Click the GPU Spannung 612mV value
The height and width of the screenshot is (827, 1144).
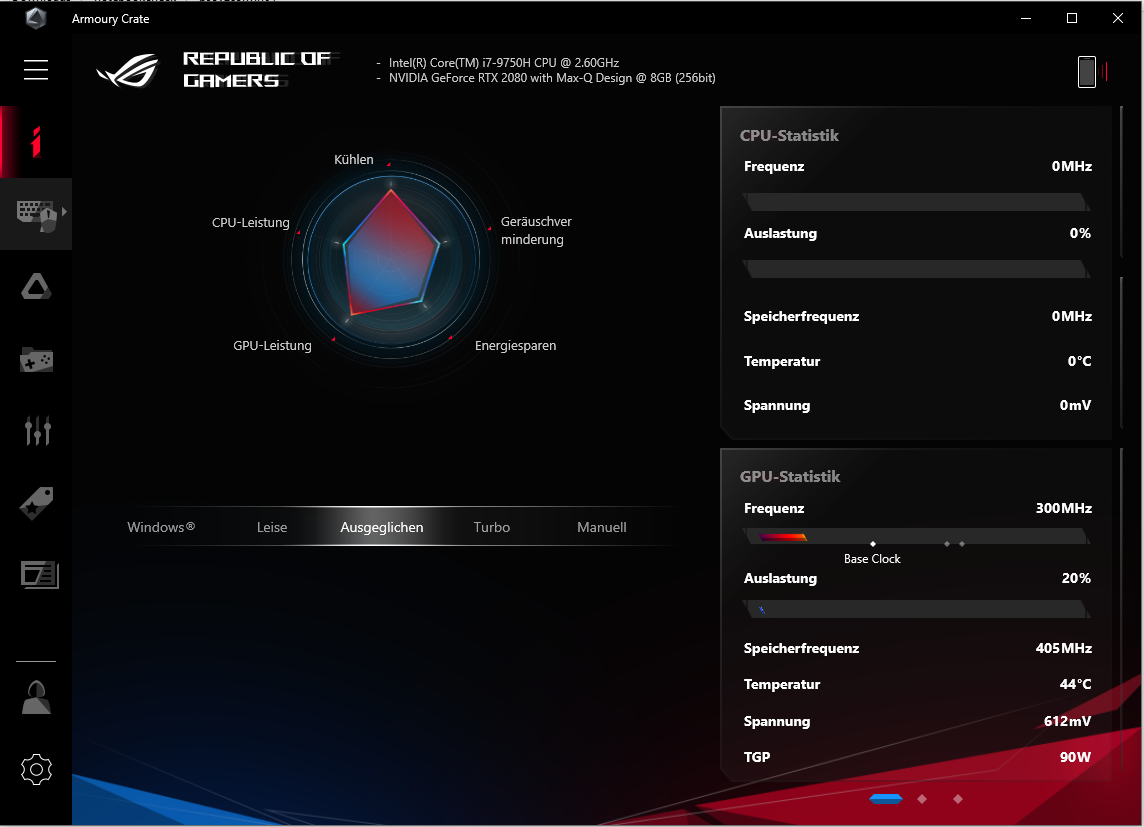tap(1067, 721)
